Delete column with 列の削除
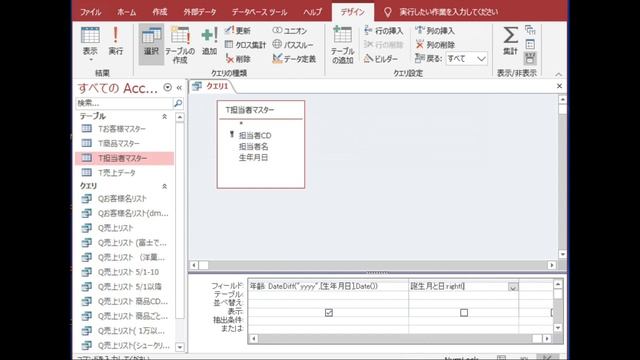640x360 pixels. pyautogui.click(x=435, y=45)
